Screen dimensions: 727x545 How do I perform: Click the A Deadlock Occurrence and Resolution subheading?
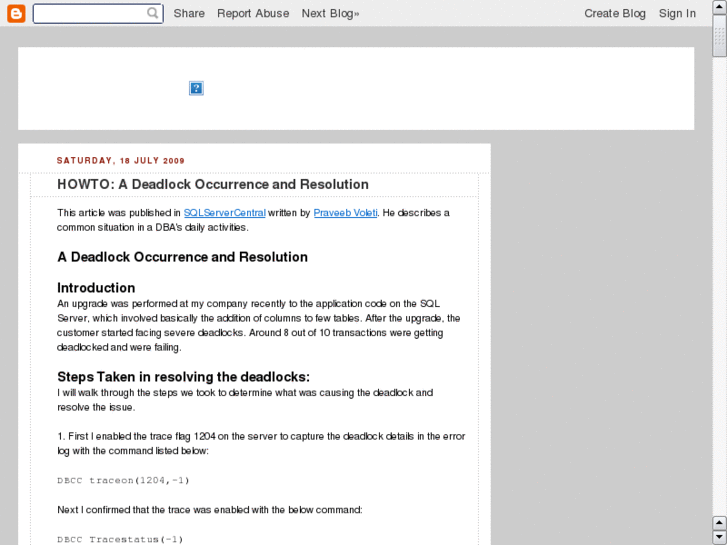(182, 257)
